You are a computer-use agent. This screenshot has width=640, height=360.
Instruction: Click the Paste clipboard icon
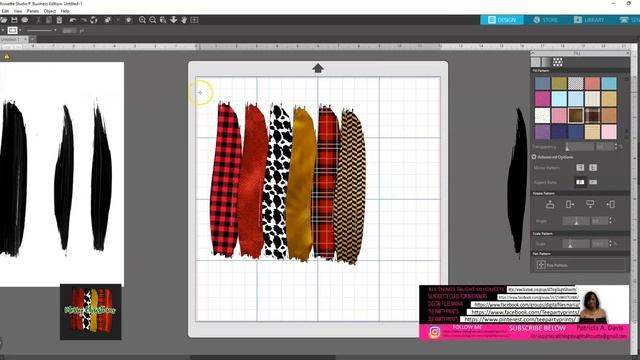pyautogui.click(x=59, y=20)
